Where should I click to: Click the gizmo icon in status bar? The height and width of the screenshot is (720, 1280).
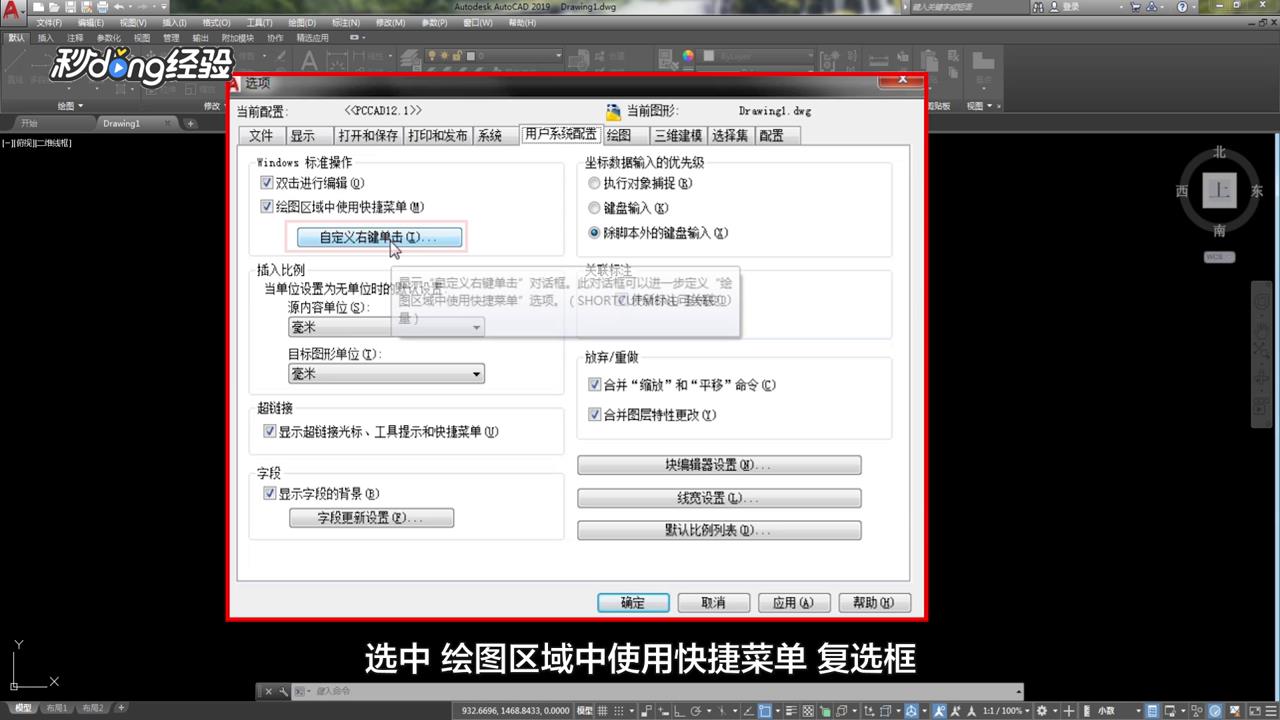click(910, 710)
